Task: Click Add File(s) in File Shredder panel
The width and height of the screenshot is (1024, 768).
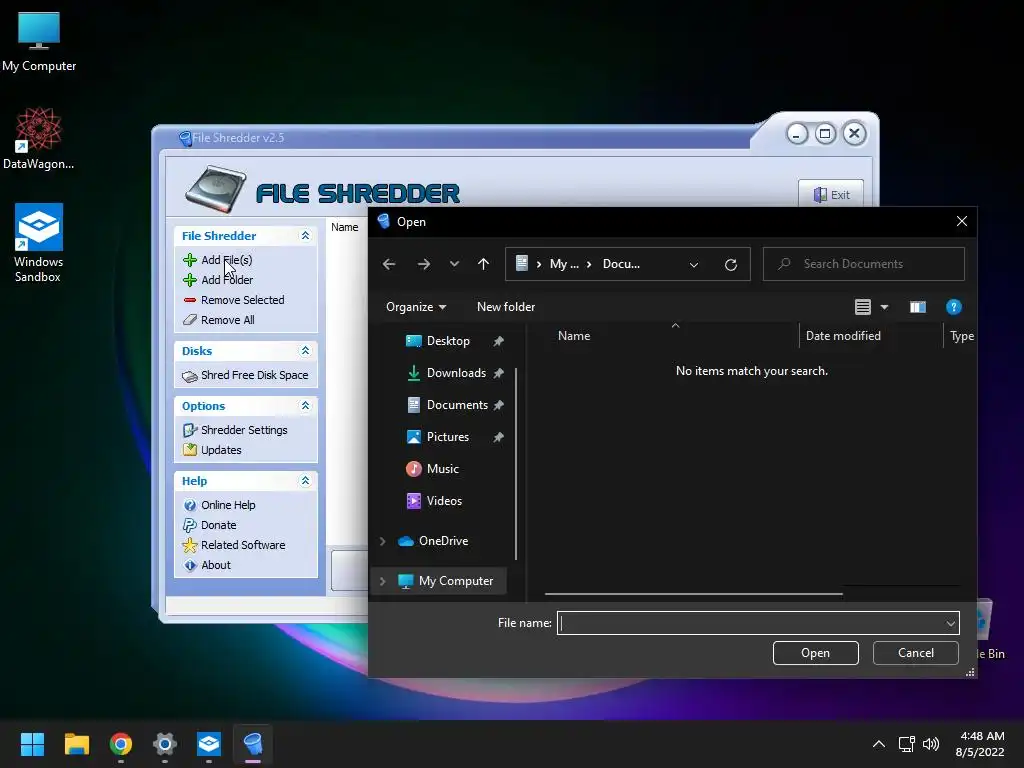Action: point(226,260)
